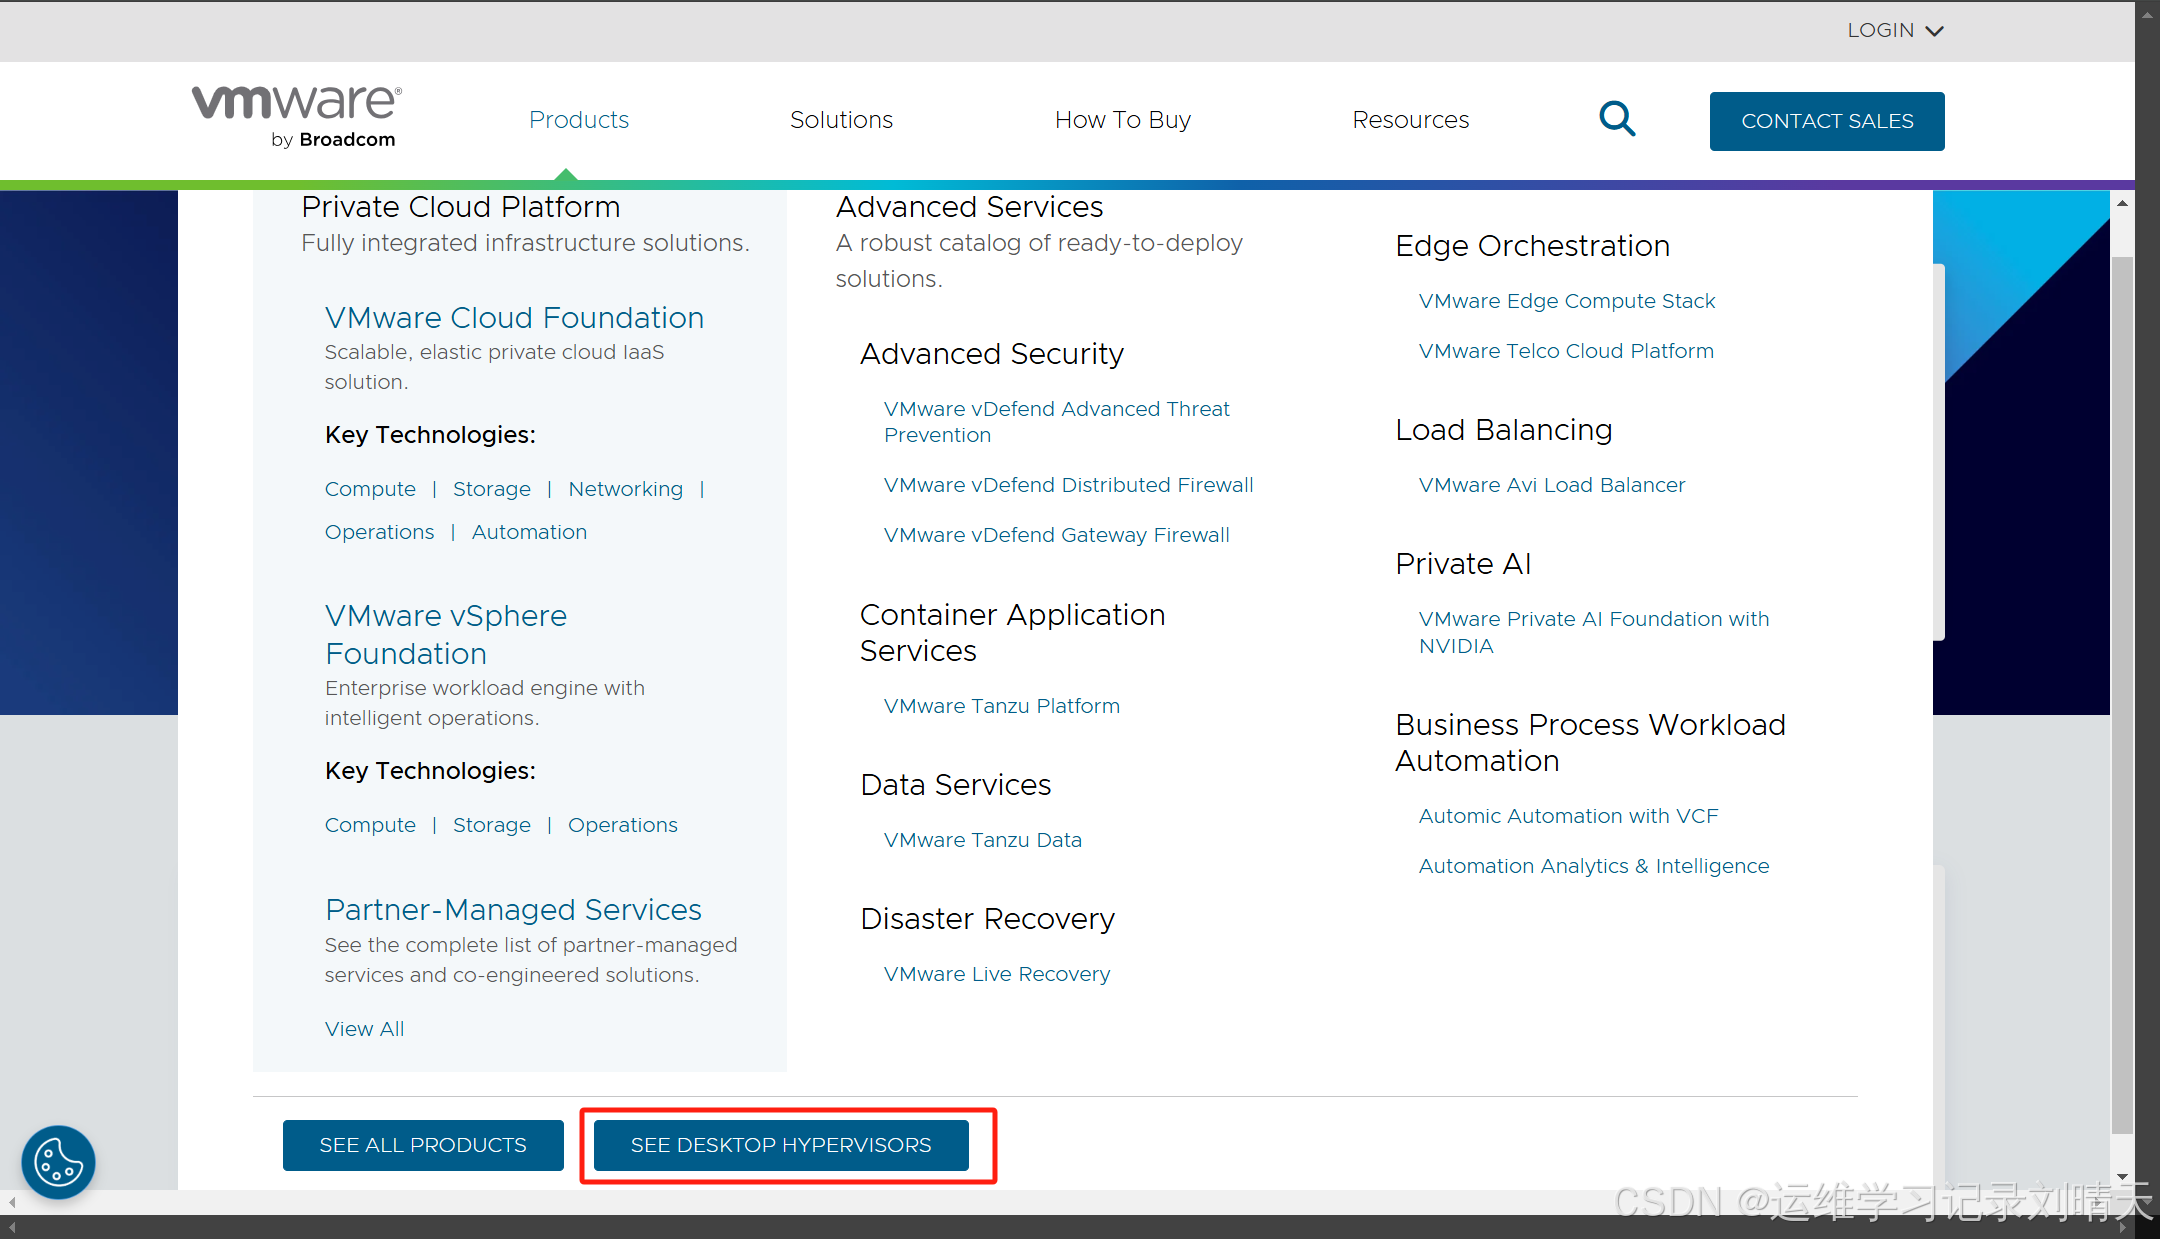Open VMware Live Recovery link
Image resolution: width=2160 pixels, height=1239 pixels.
[996, 973]
